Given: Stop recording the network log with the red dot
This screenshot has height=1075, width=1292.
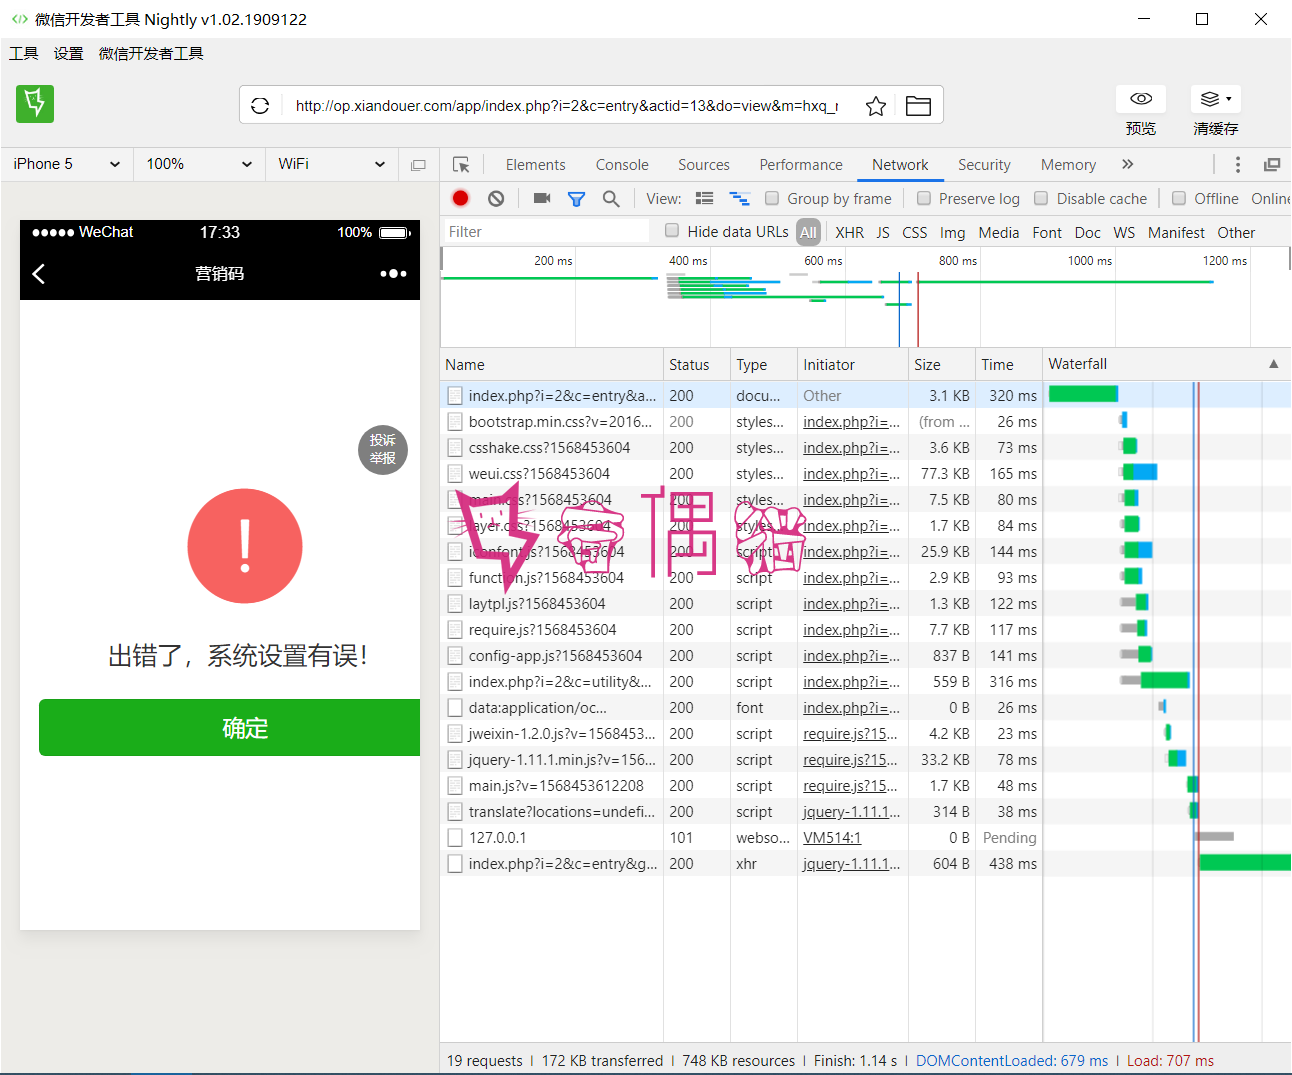Looking at the screenshot, I should [x=460, y=198].
